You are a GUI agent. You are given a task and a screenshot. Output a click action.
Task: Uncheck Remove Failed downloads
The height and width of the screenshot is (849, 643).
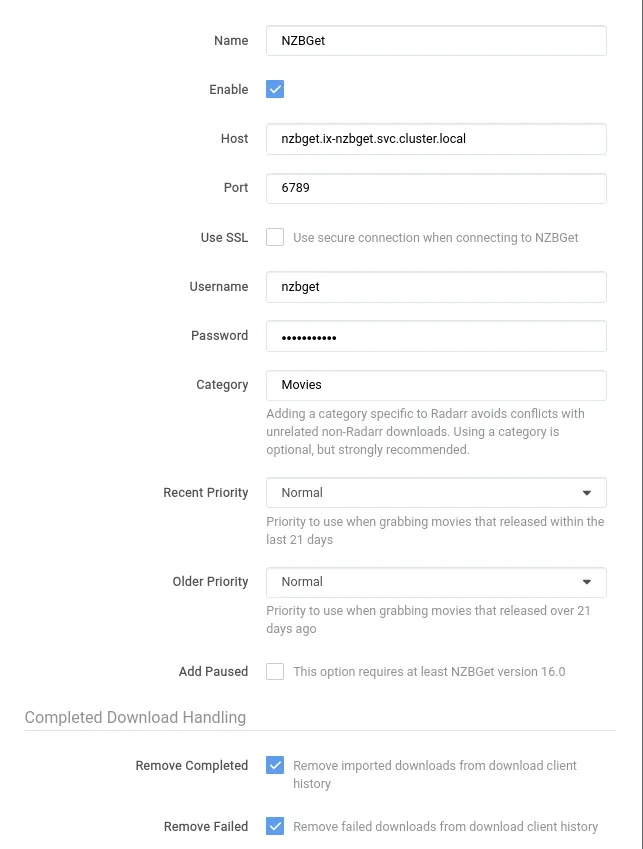pos(275,826)
